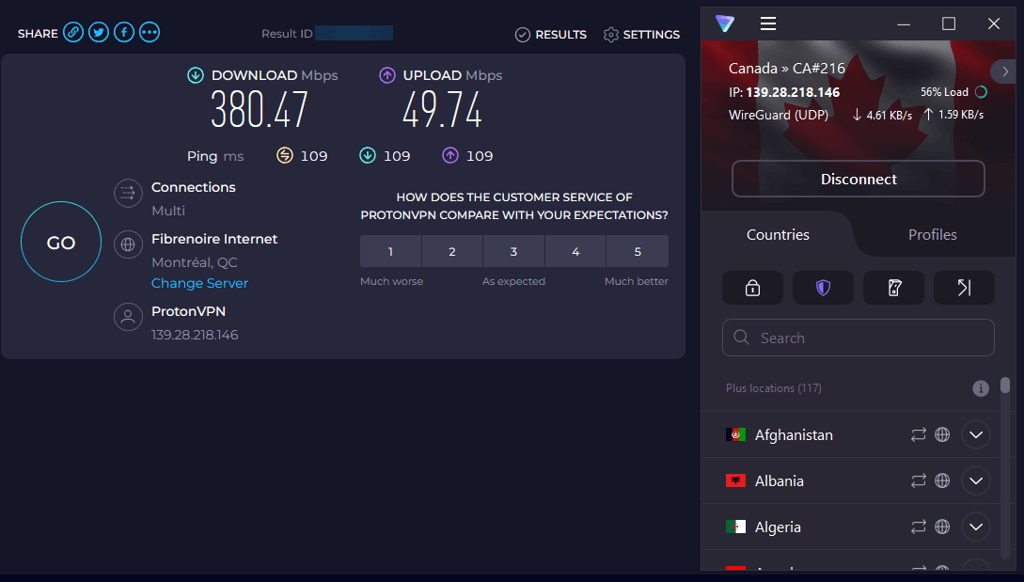The width and height of the screenshot is (1024, 582).
Task: Disconnect from the Canada VPN server
Action: [x=858, y=179]
